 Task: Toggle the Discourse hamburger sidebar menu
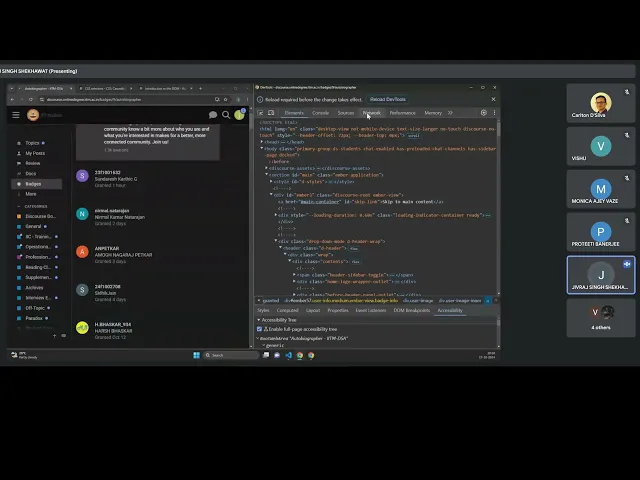16,115
